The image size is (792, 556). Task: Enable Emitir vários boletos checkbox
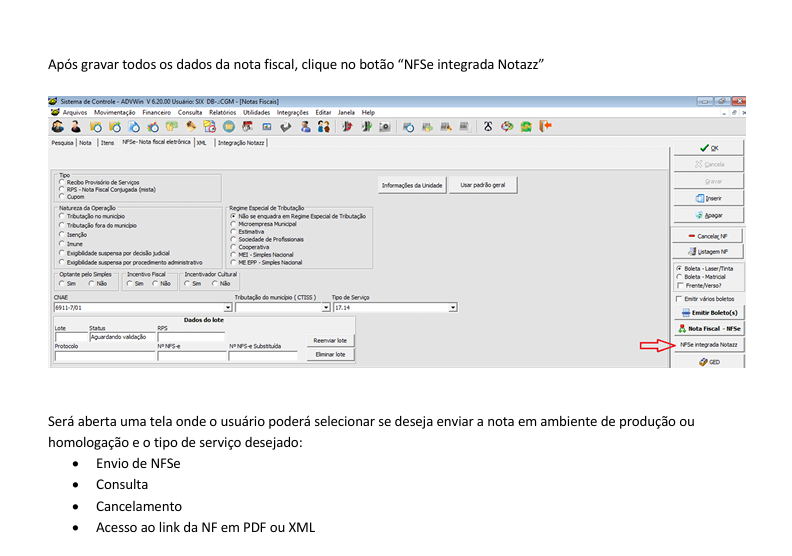tap(679, 299)
